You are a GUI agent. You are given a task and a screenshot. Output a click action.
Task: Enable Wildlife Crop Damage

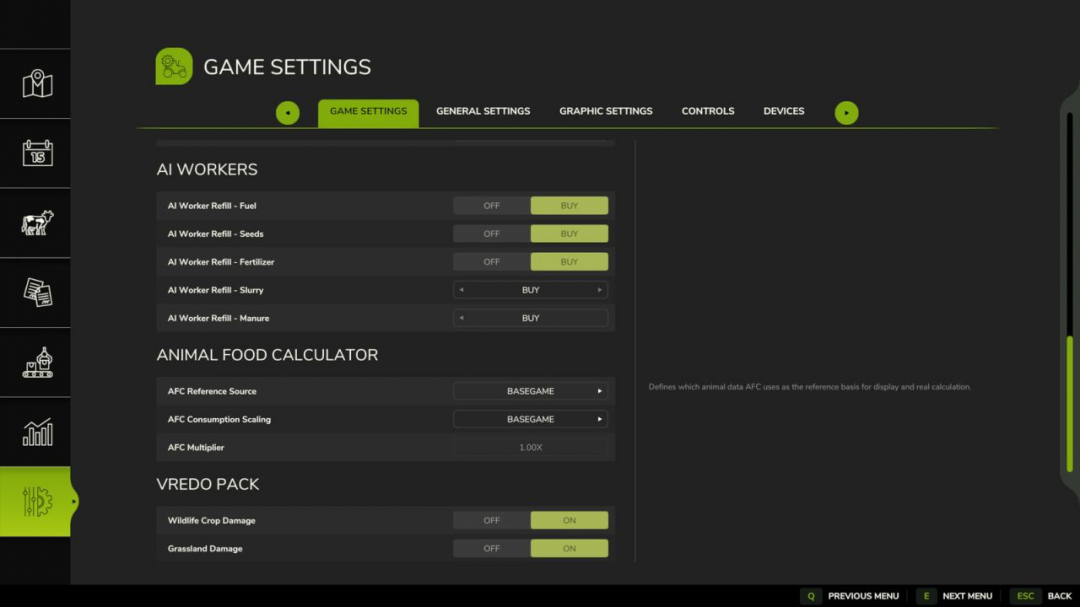569,520
